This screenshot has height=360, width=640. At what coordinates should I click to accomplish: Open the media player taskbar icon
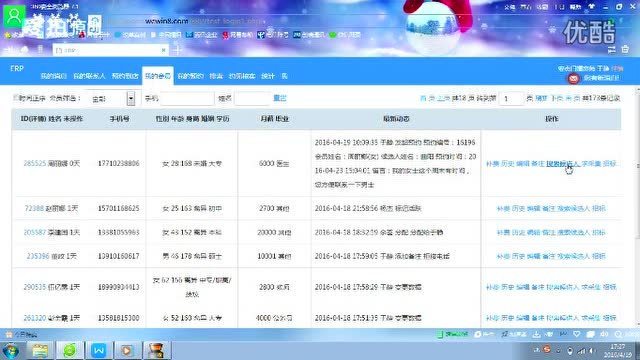click(x=127, y=350)
